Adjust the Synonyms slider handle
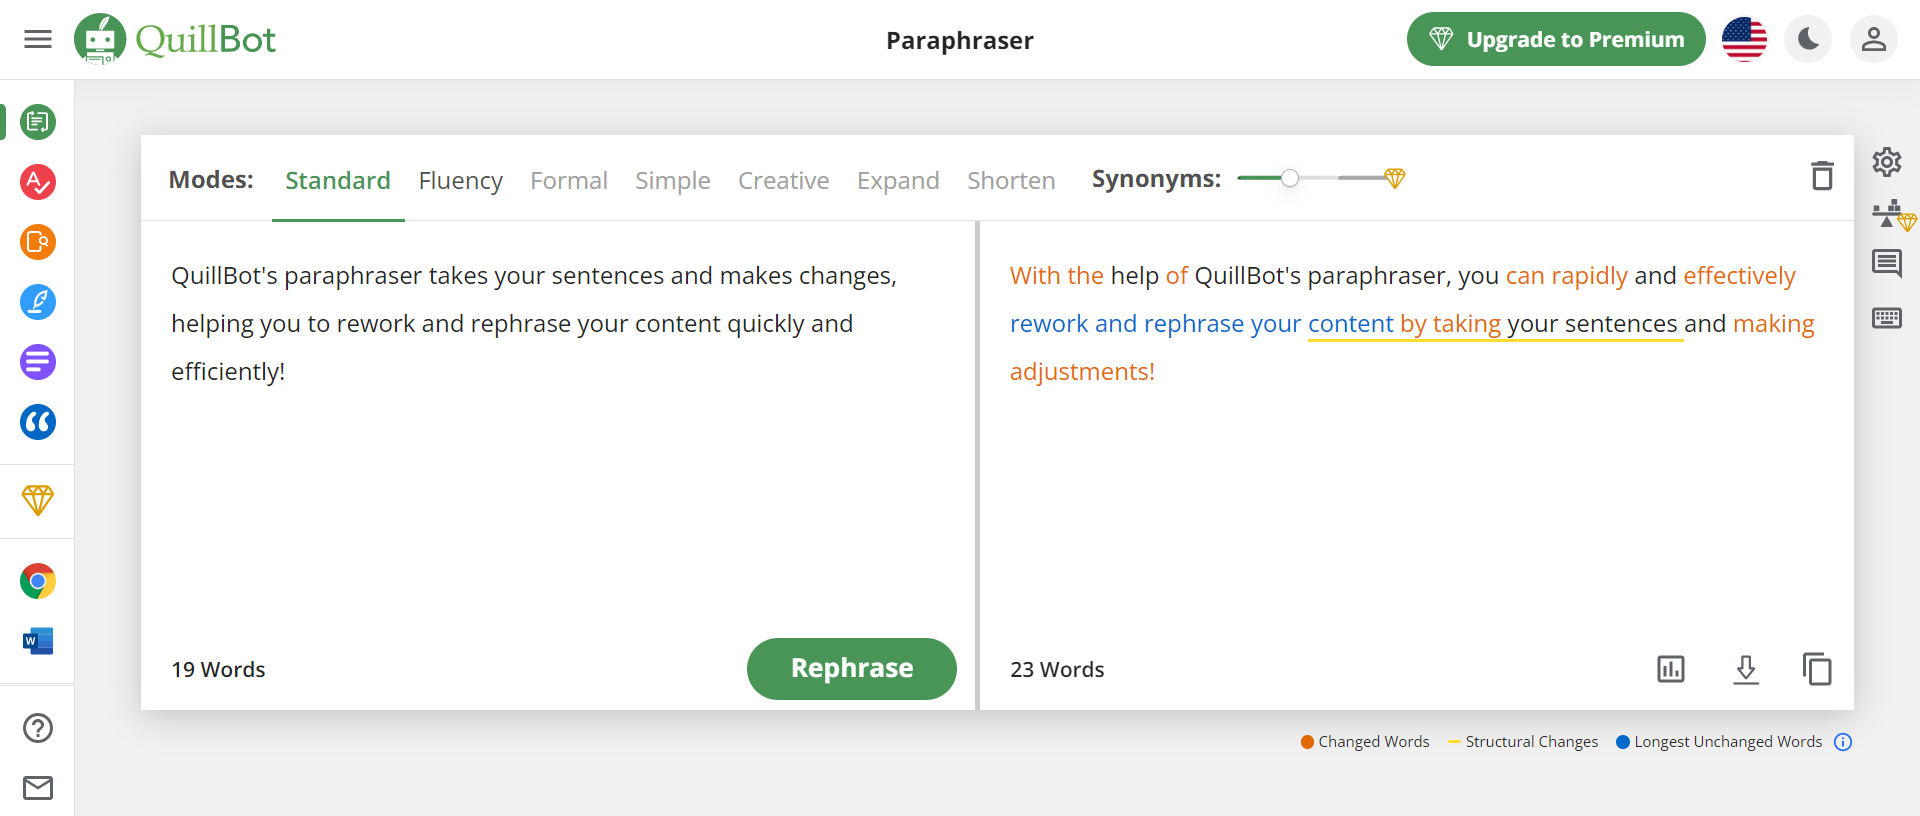1920x816 pixels. click(1290, 178)
